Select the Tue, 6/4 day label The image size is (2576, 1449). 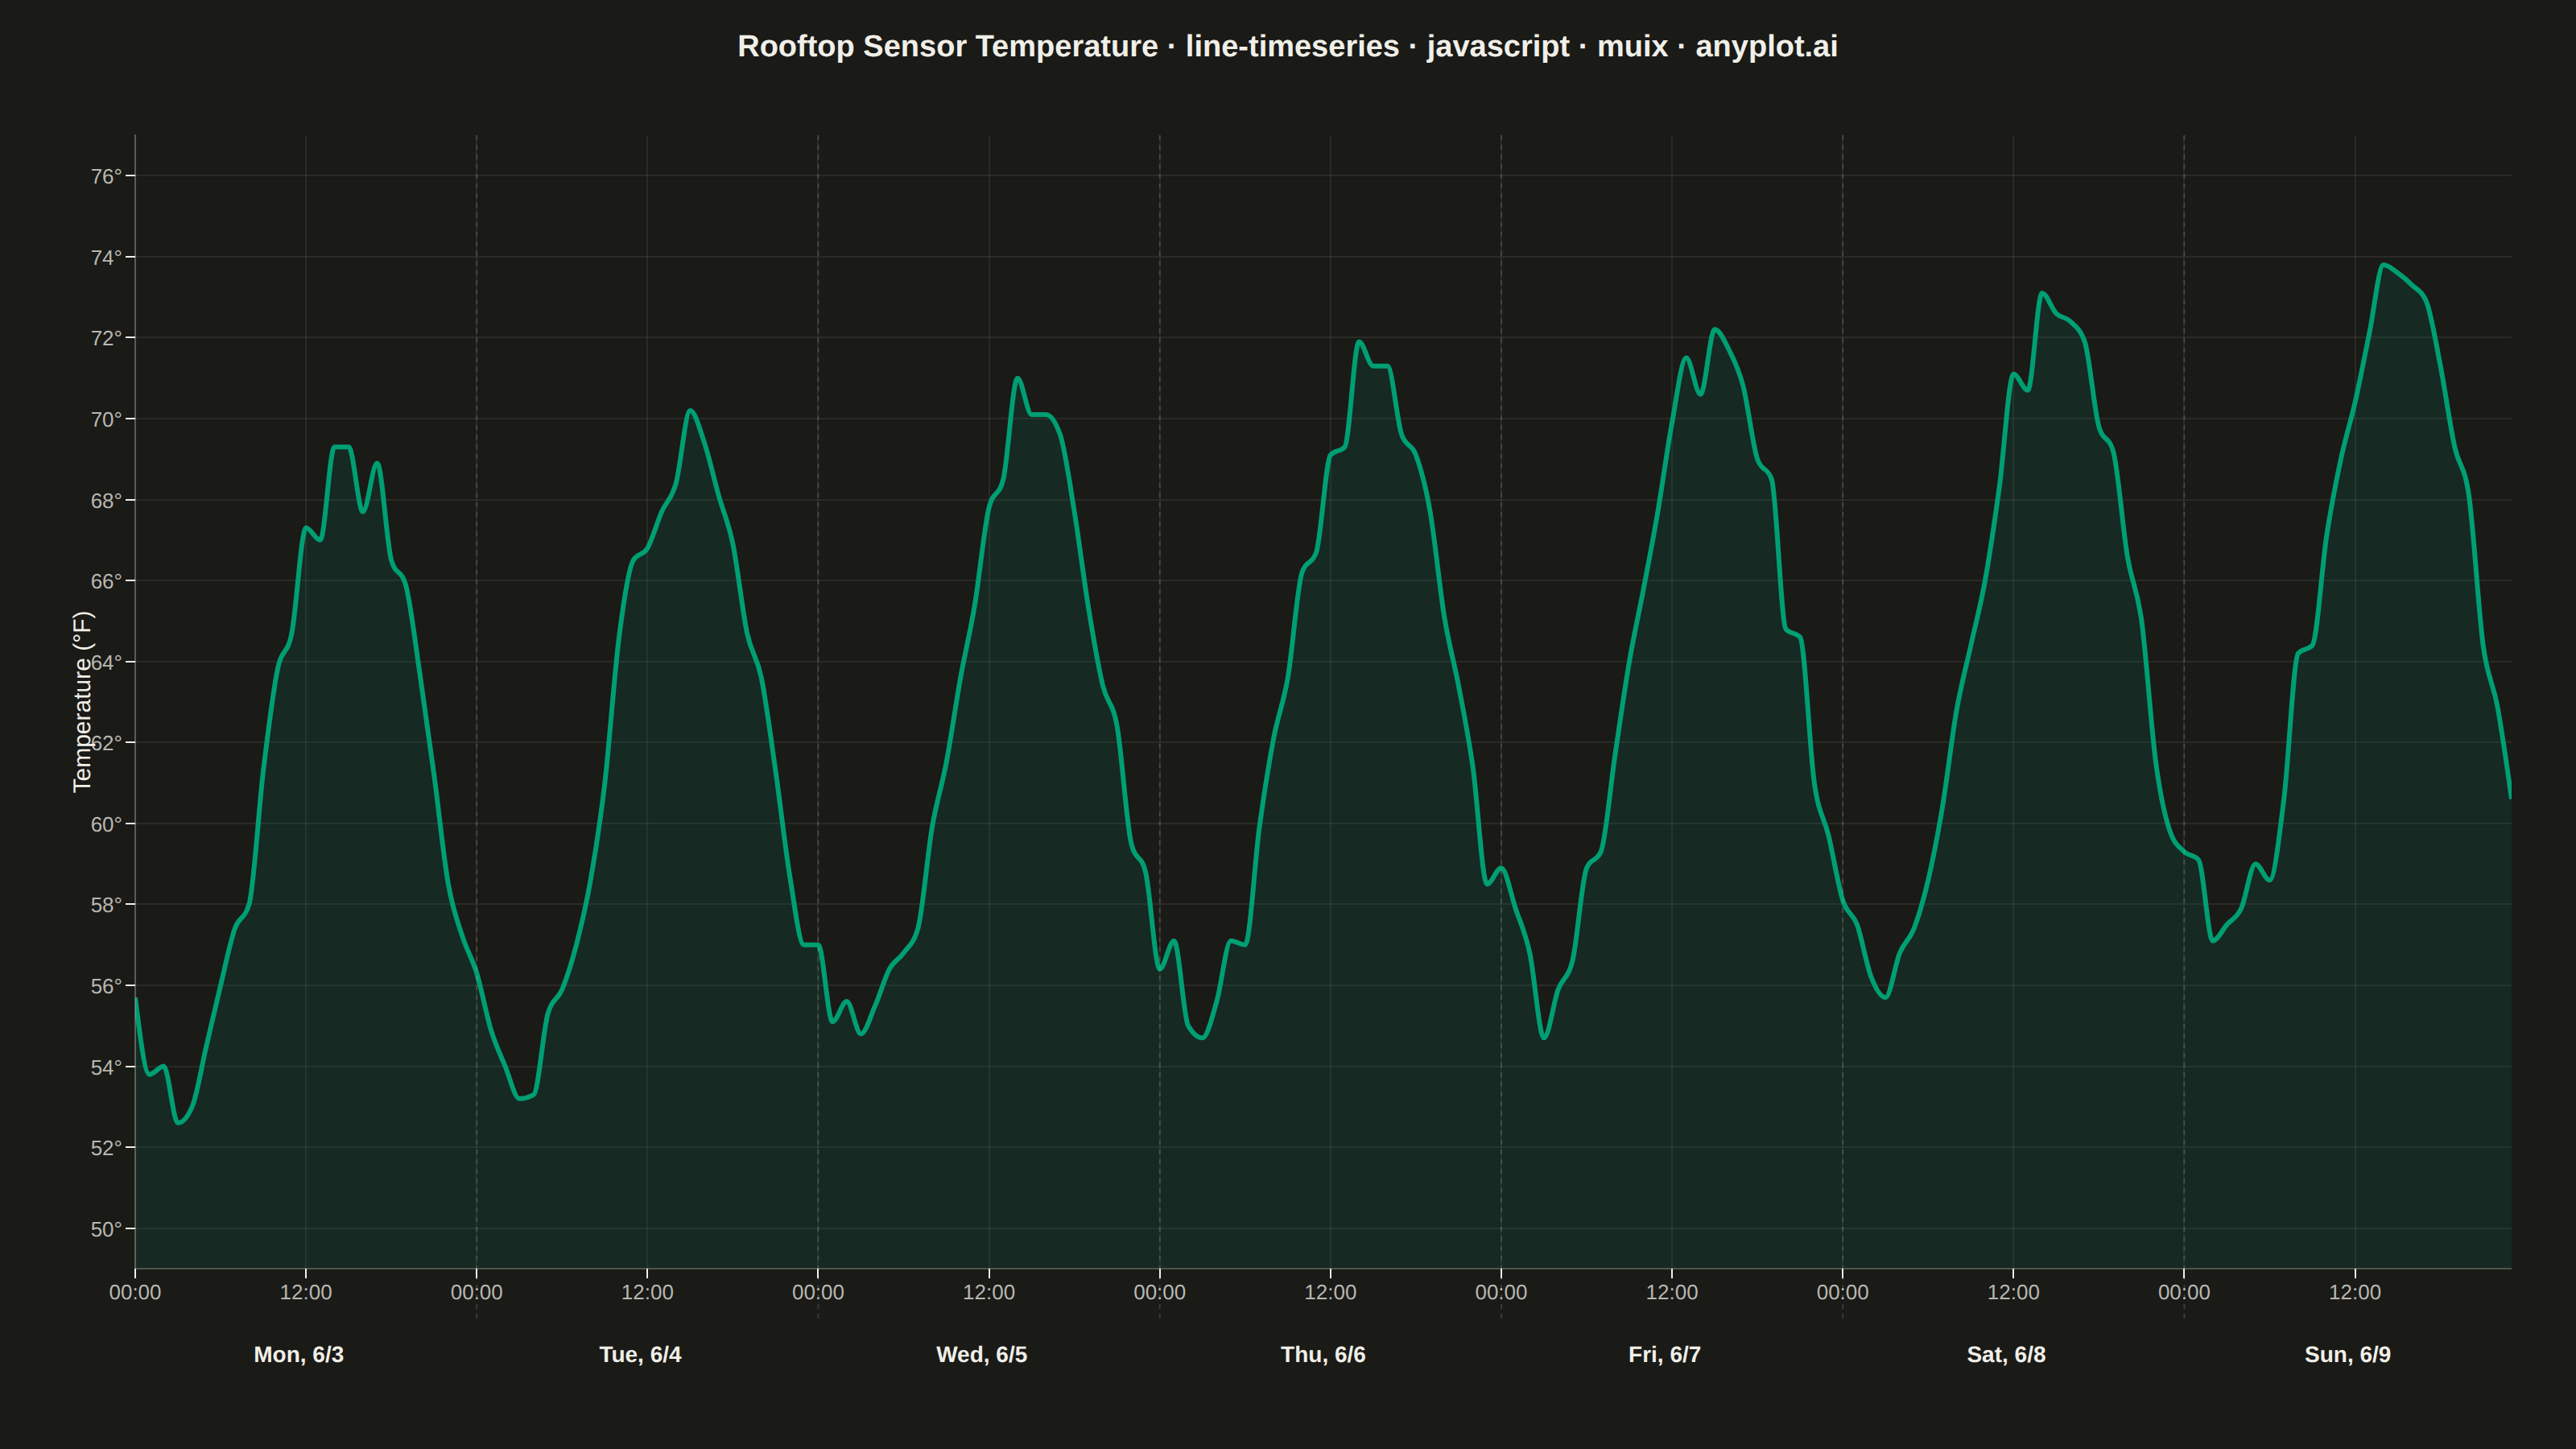(x=640, y=1354)
